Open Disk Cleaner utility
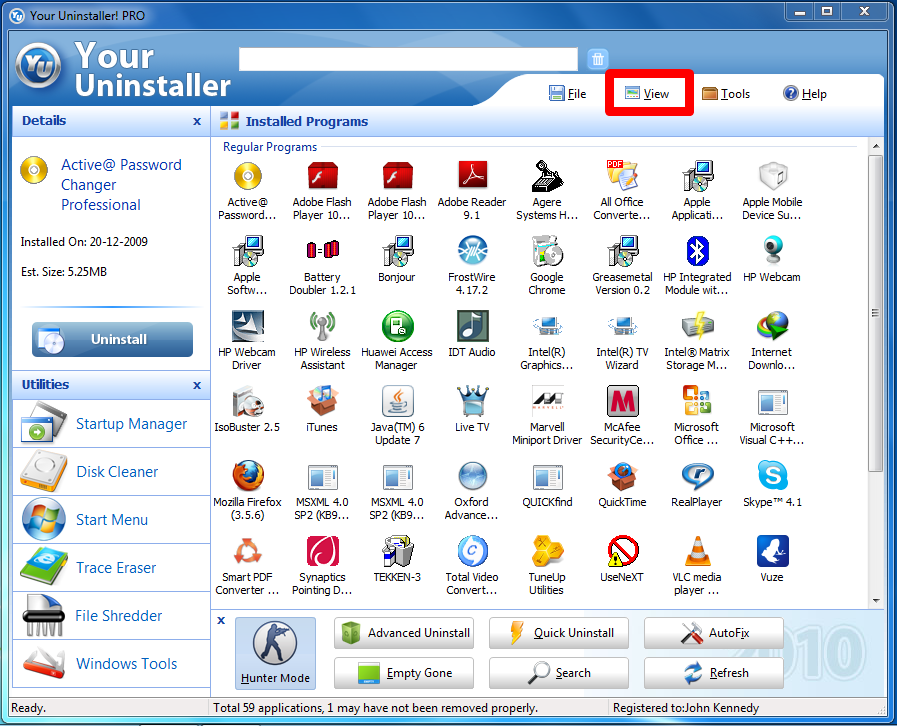This screenshot has width=897, height=726. [112, 472]
